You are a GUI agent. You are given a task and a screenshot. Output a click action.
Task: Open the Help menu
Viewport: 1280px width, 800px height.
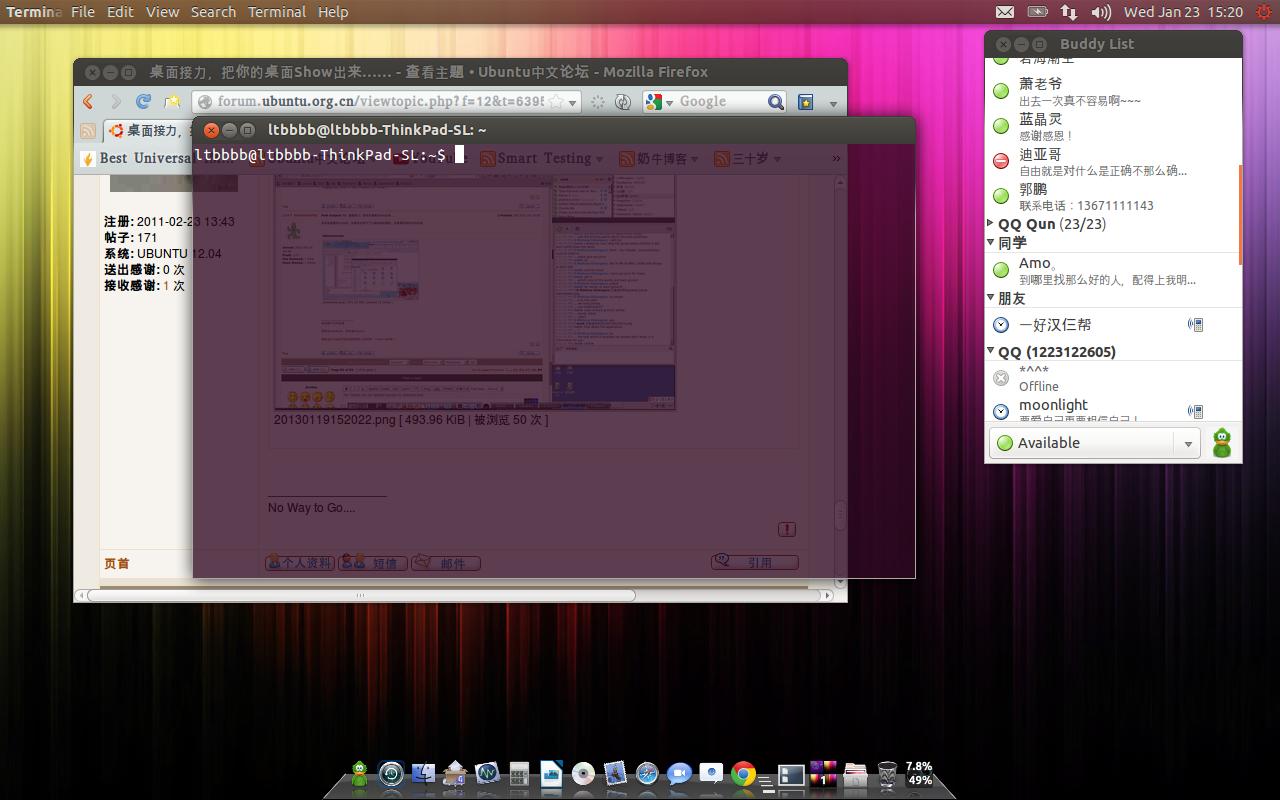pyautogui.click(x=333, y=12)
